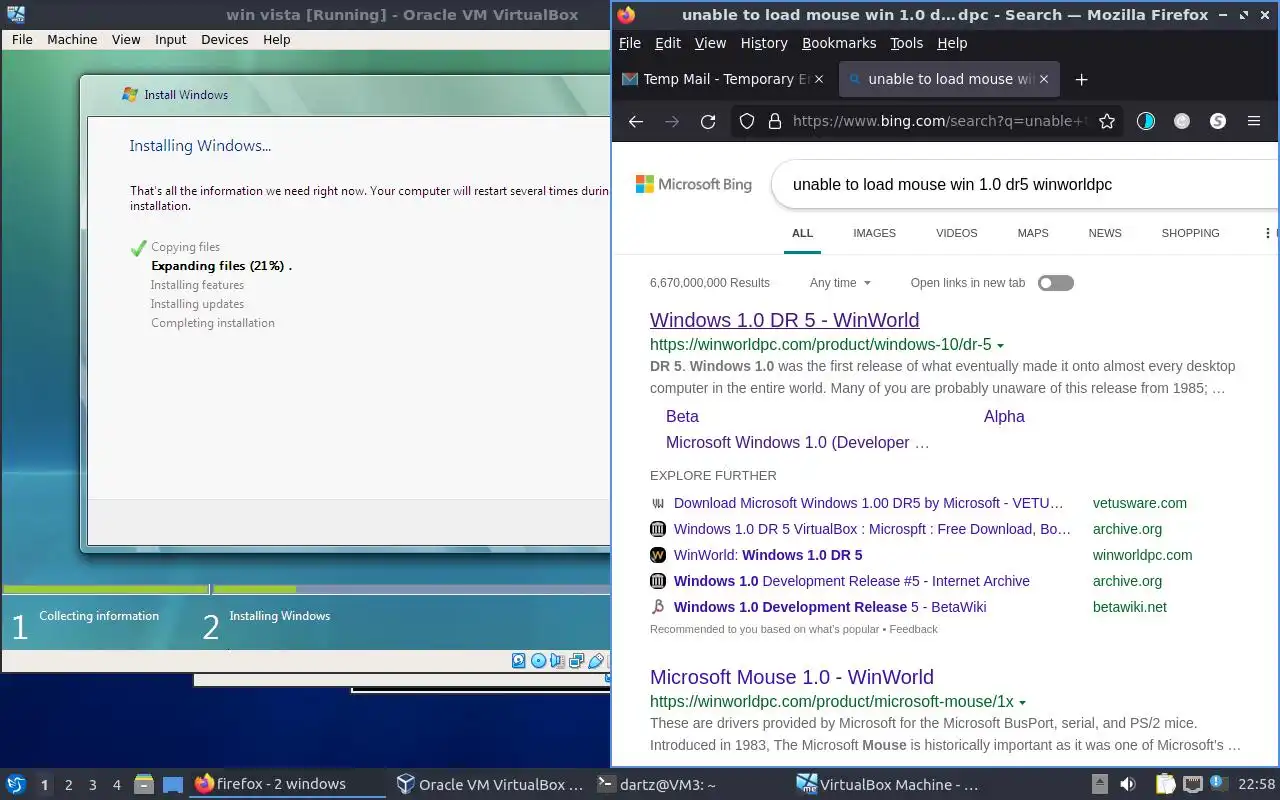Open Firefox Bookmarks menu
The image size is (1280, 800).
click(x=839, y=43)
